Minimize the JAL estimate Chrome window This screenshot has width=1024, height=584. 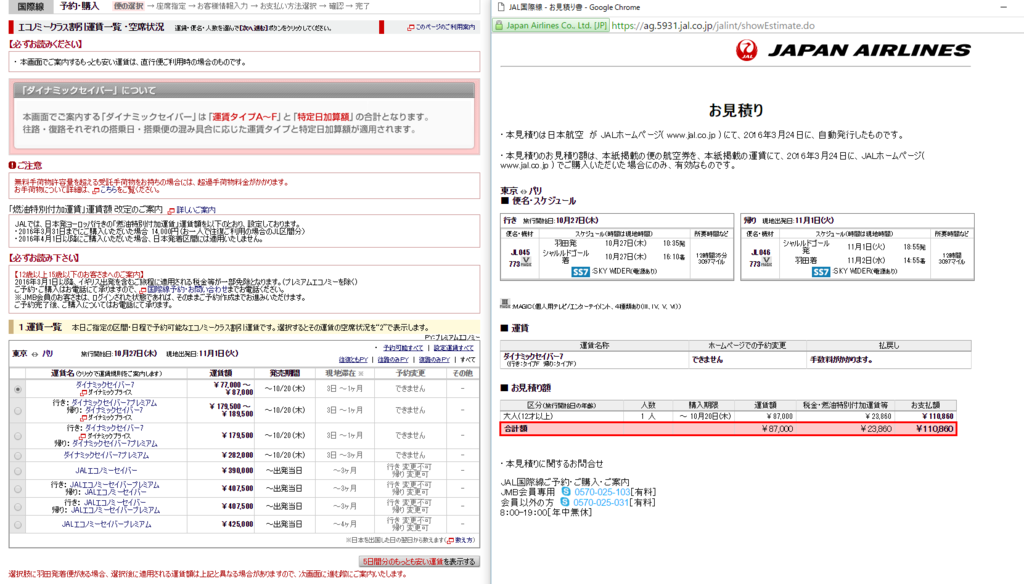coord(1003,7)
